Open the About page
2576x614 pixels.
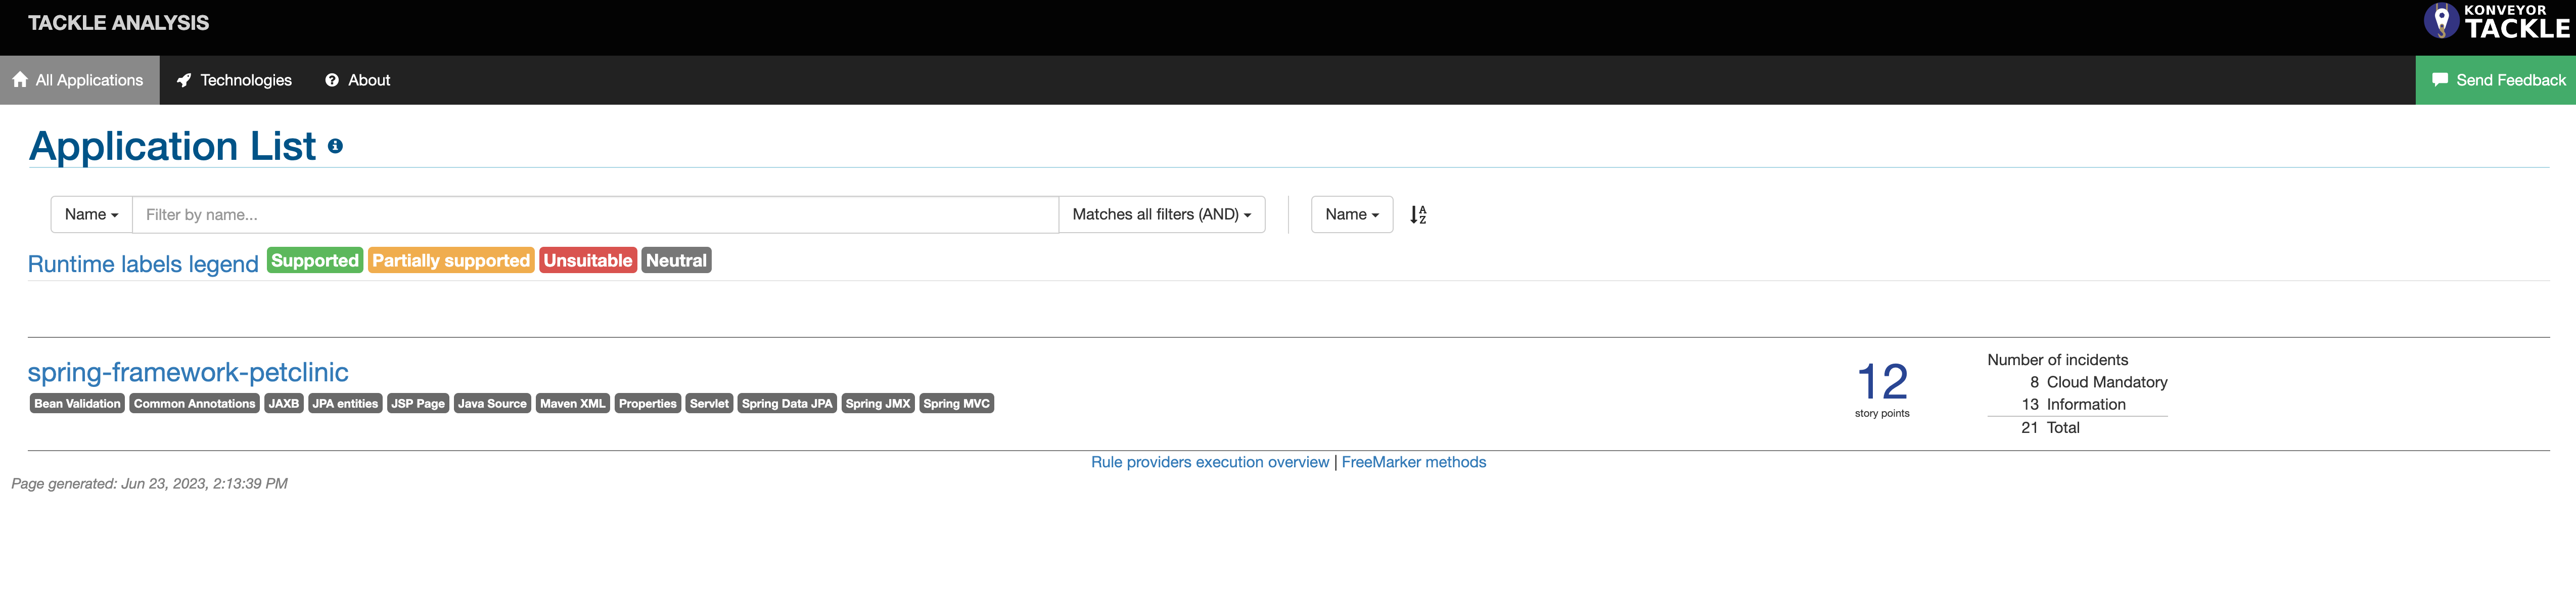[x=368, y=81]
